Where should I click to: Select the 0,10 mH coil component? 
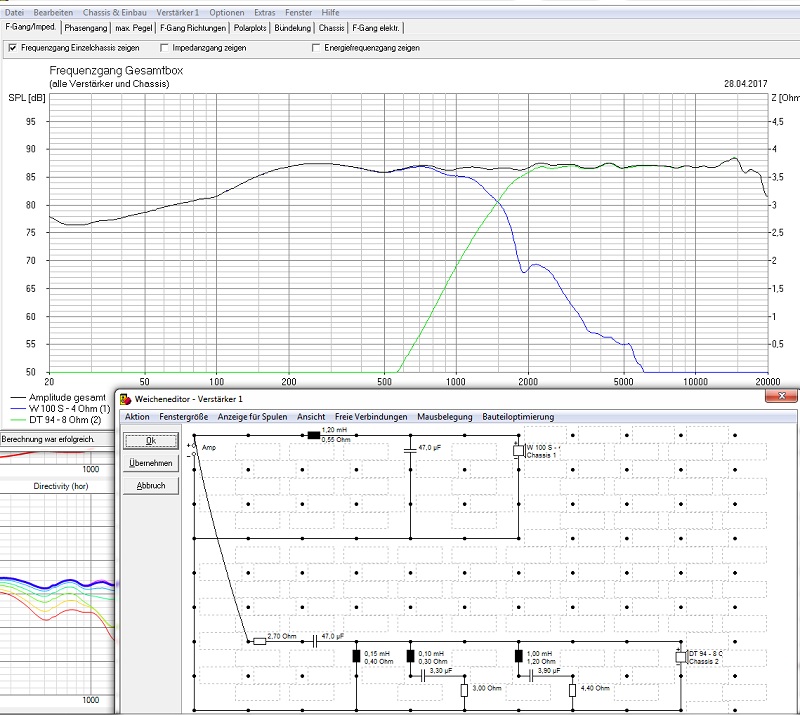click(410, 656)
